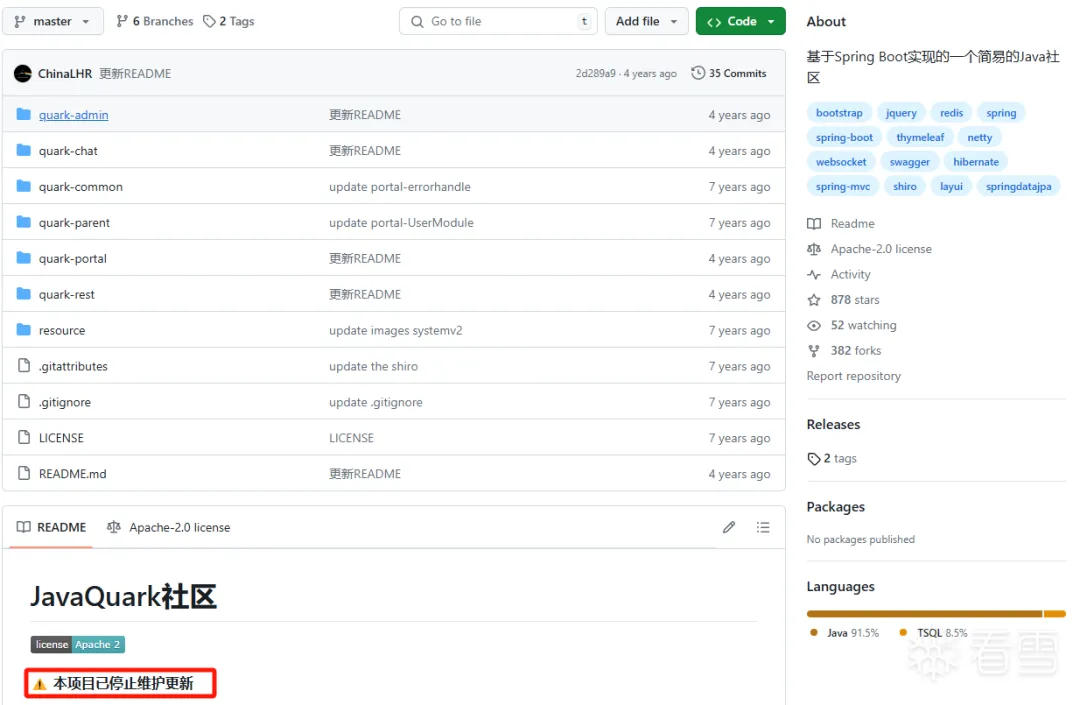Click the license Apache 2 badge
The height and width of the screenshot is (705, 1080).
tap(78, 644)
